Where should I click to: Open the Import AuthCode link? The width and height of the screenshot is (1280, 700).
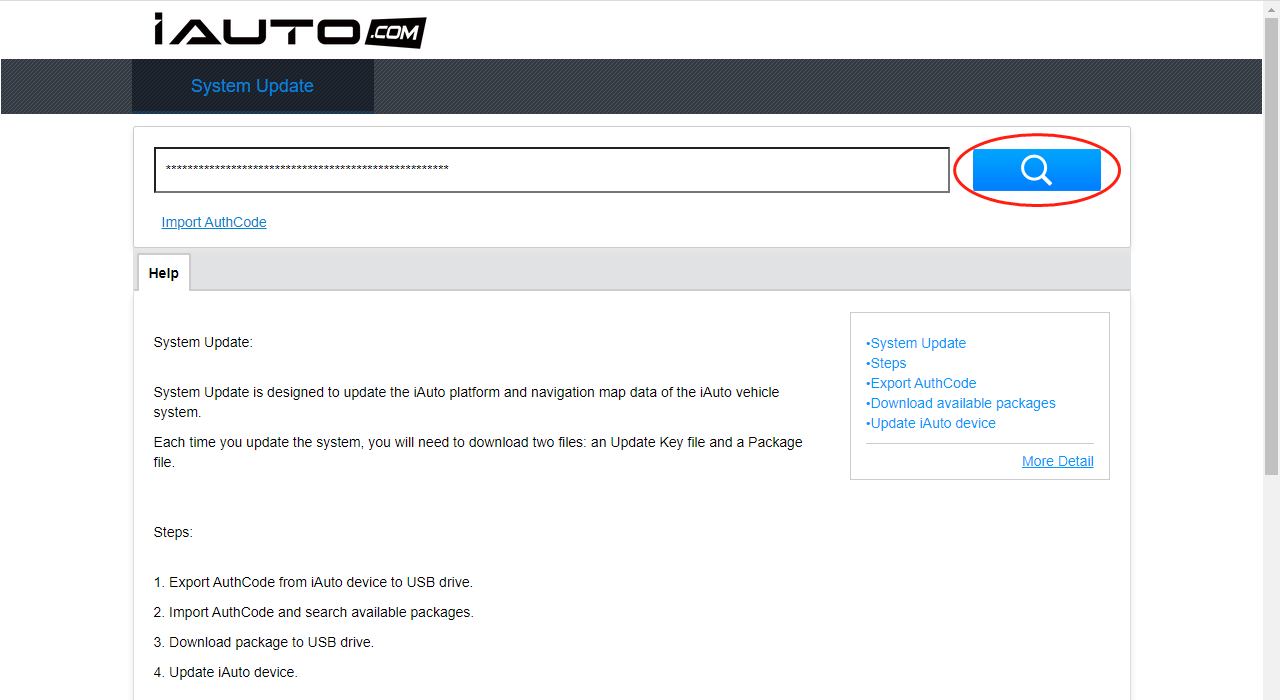pos(214,222)
